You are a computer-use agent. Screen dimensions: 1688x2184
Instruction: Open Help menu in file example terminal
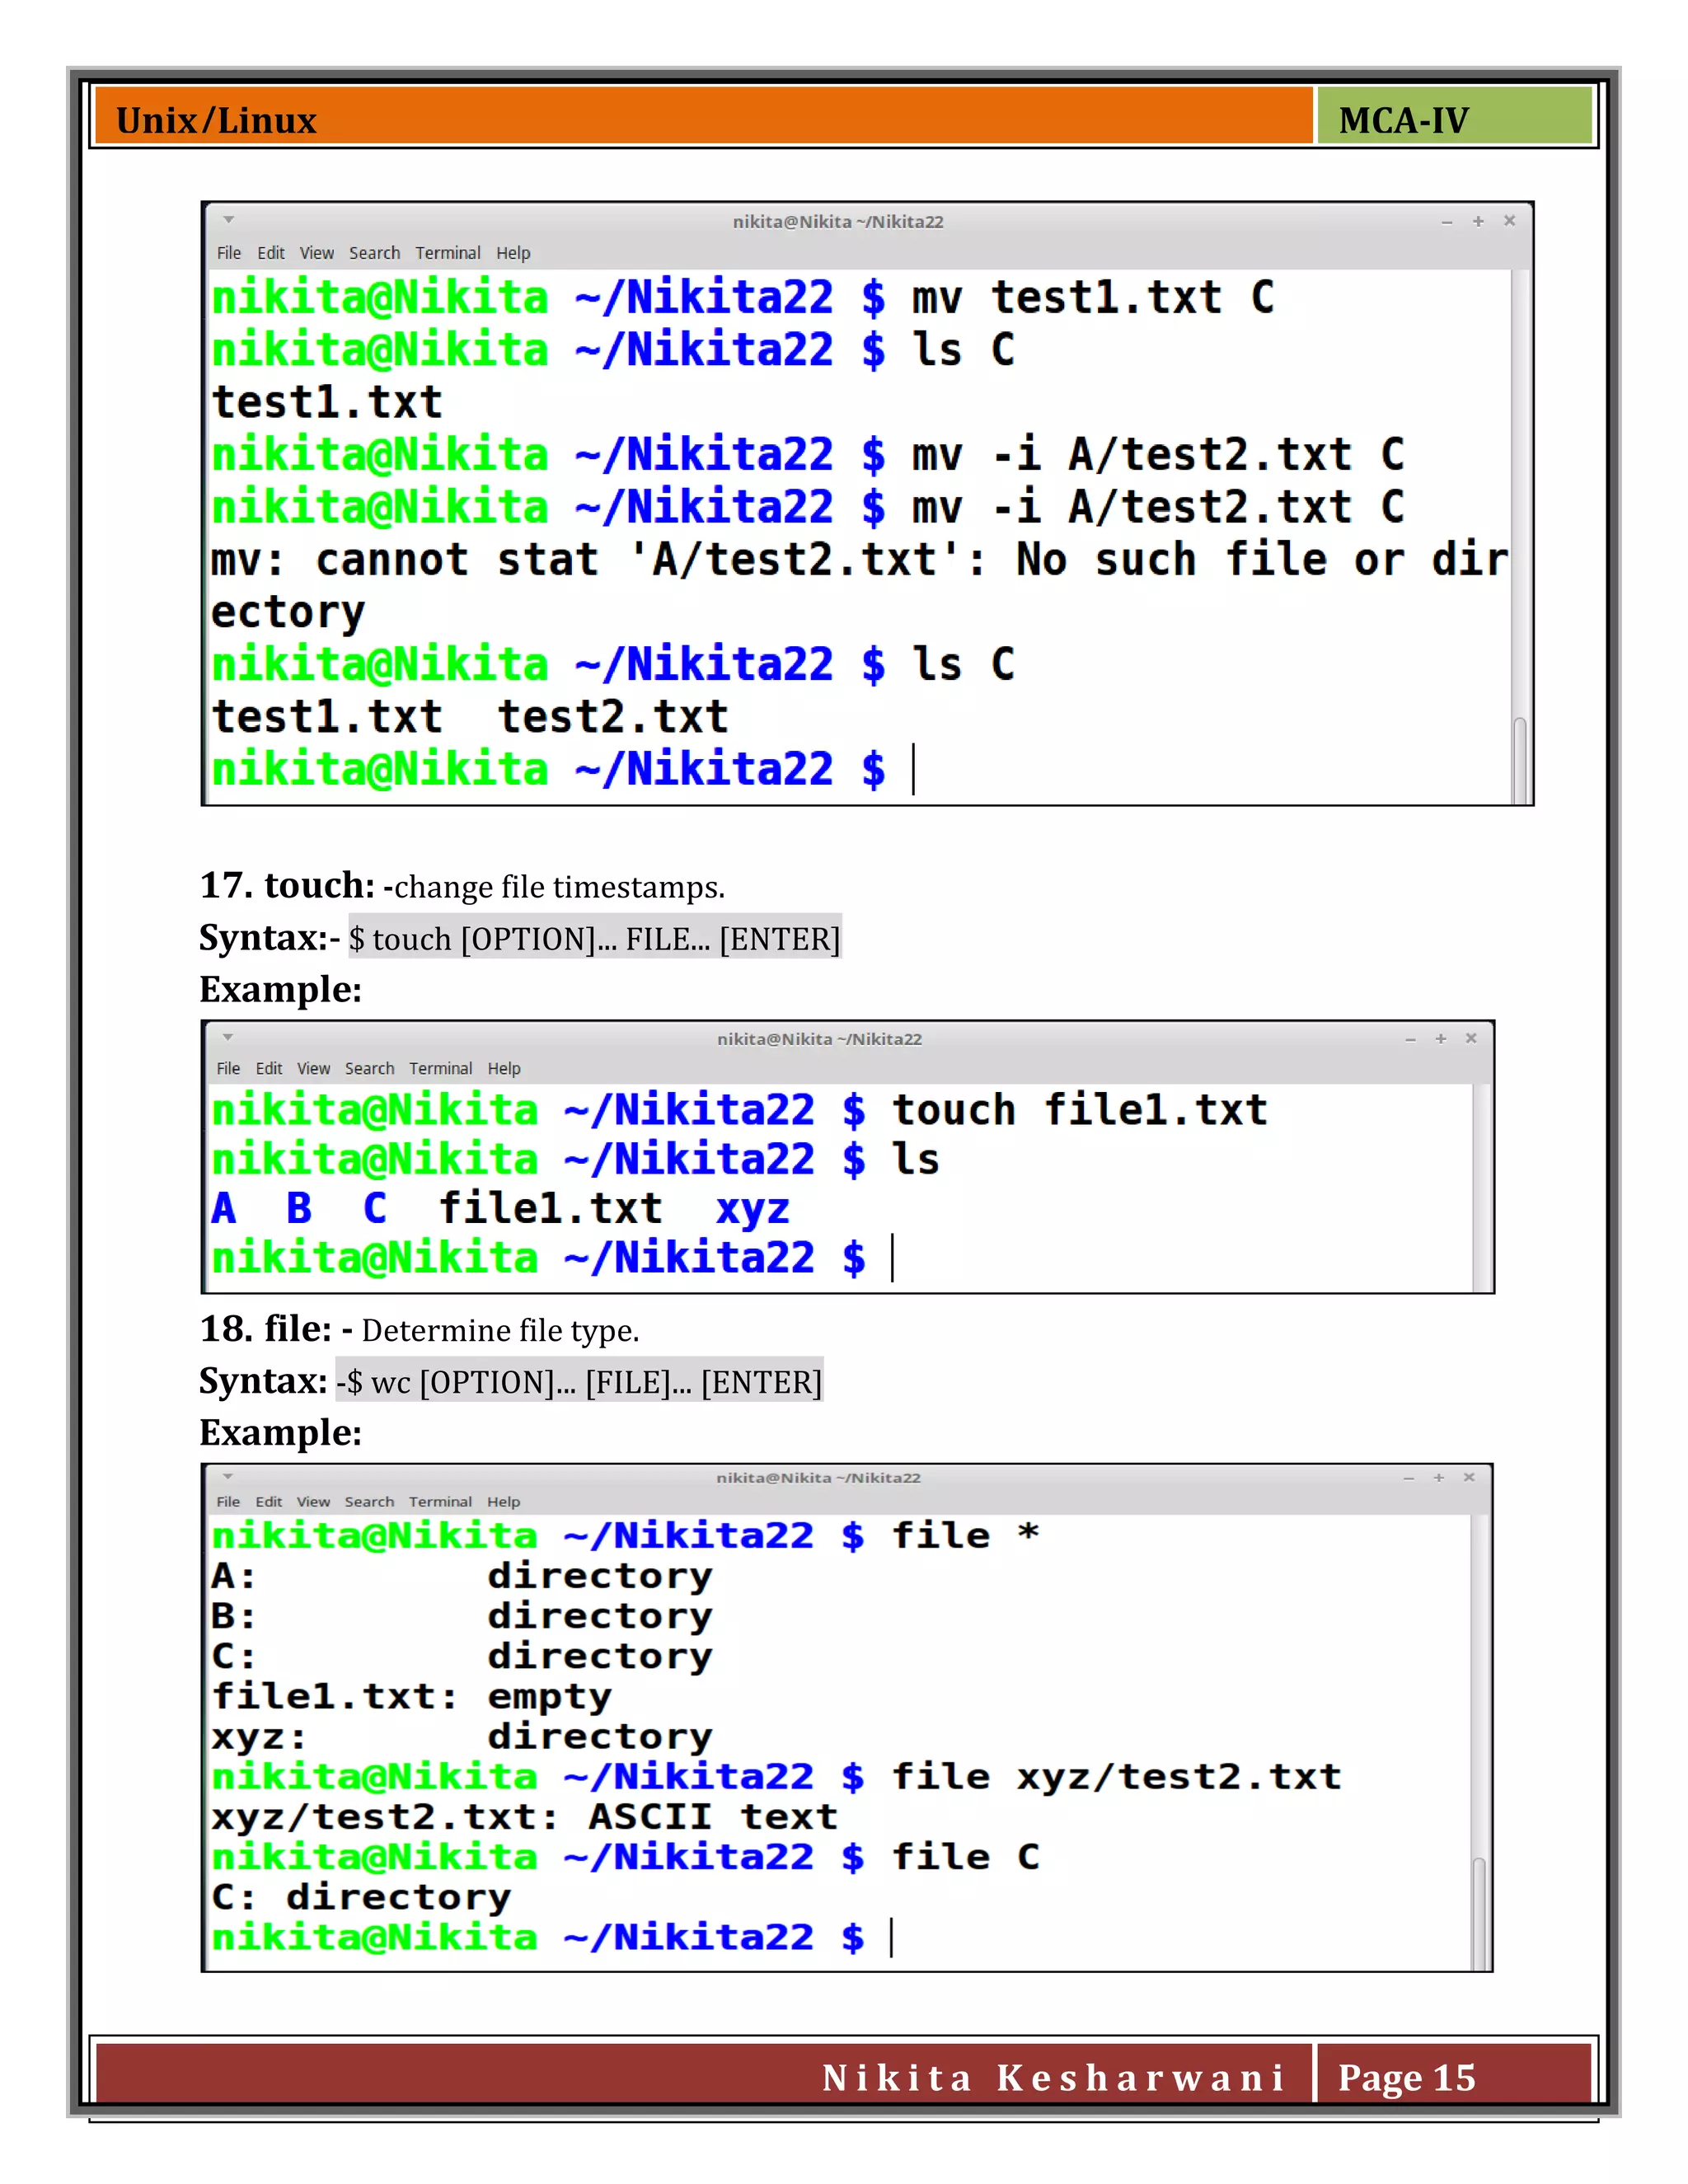click(504, 1501)
